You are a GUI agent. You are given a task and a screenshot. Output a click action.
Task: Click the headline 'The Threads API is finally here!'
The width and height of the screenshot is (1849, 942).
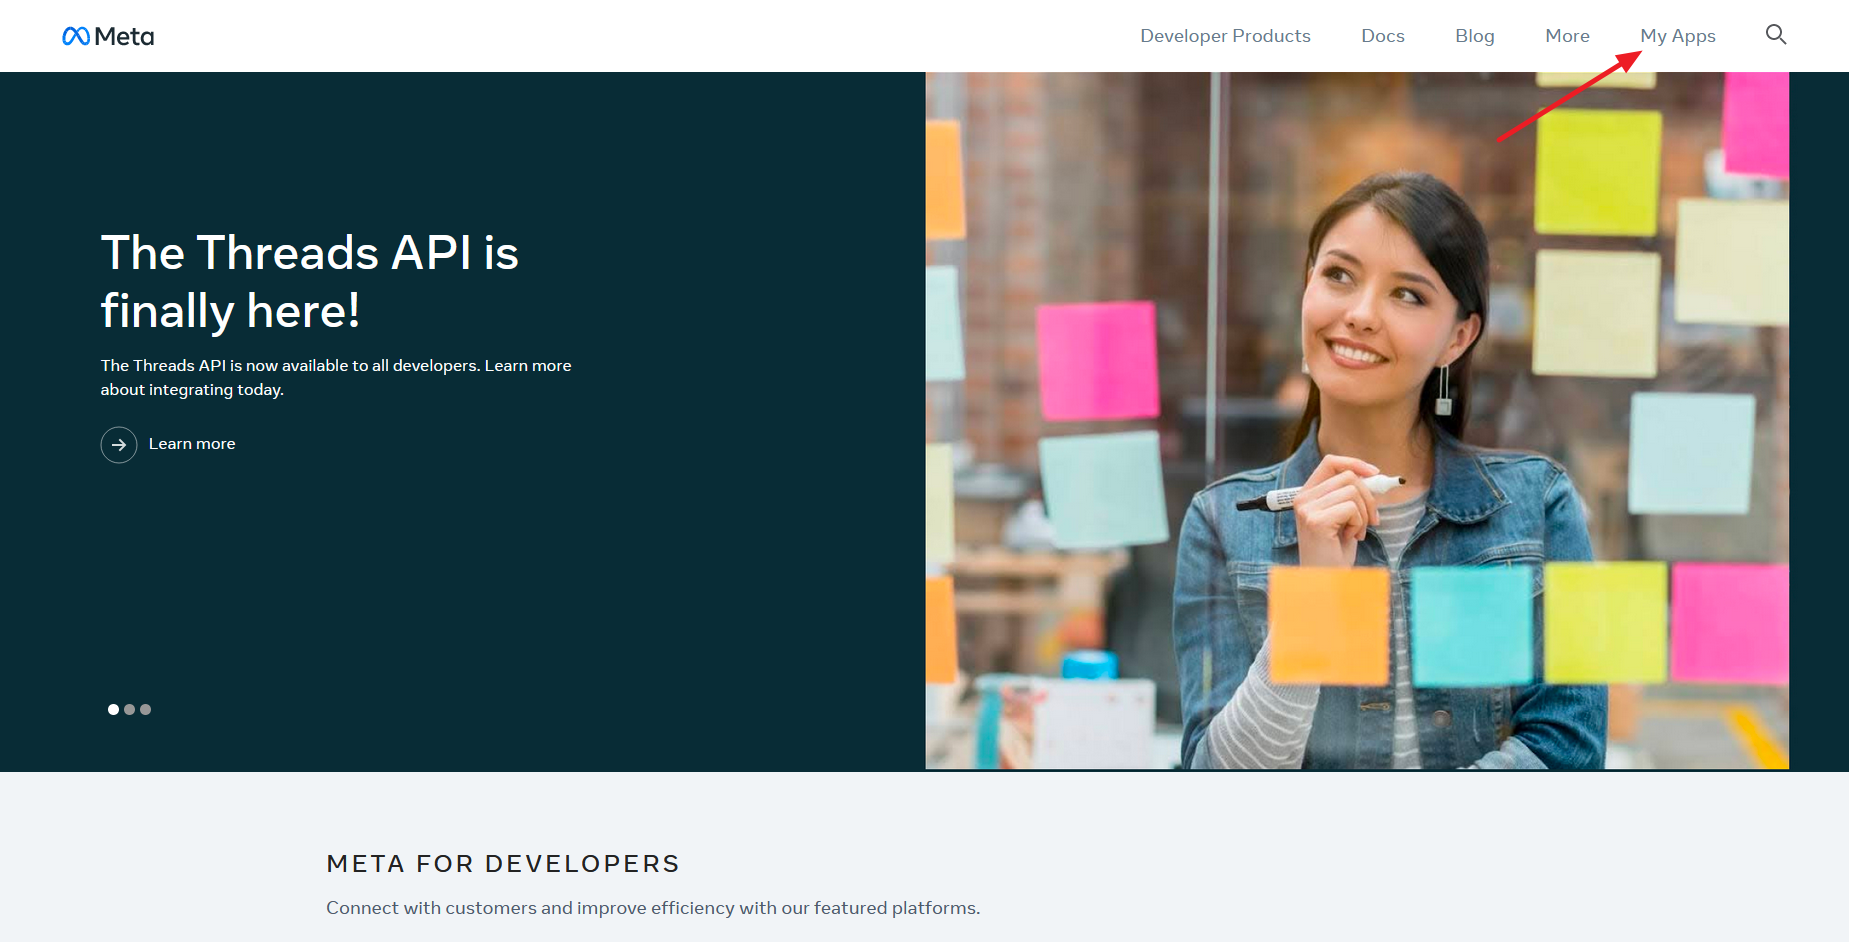310,281
